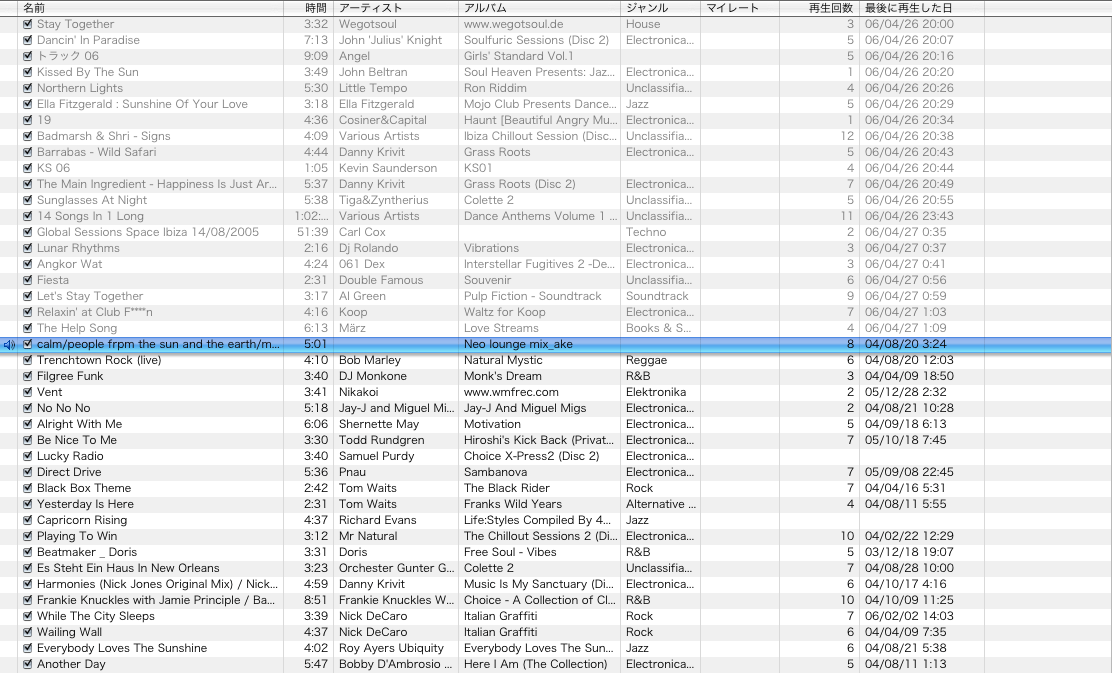This screenshot has height=673, width=1112.
Task: Click the album cell Pulp Fiction - Soundtrack
Action: click(x=533, y=296)
